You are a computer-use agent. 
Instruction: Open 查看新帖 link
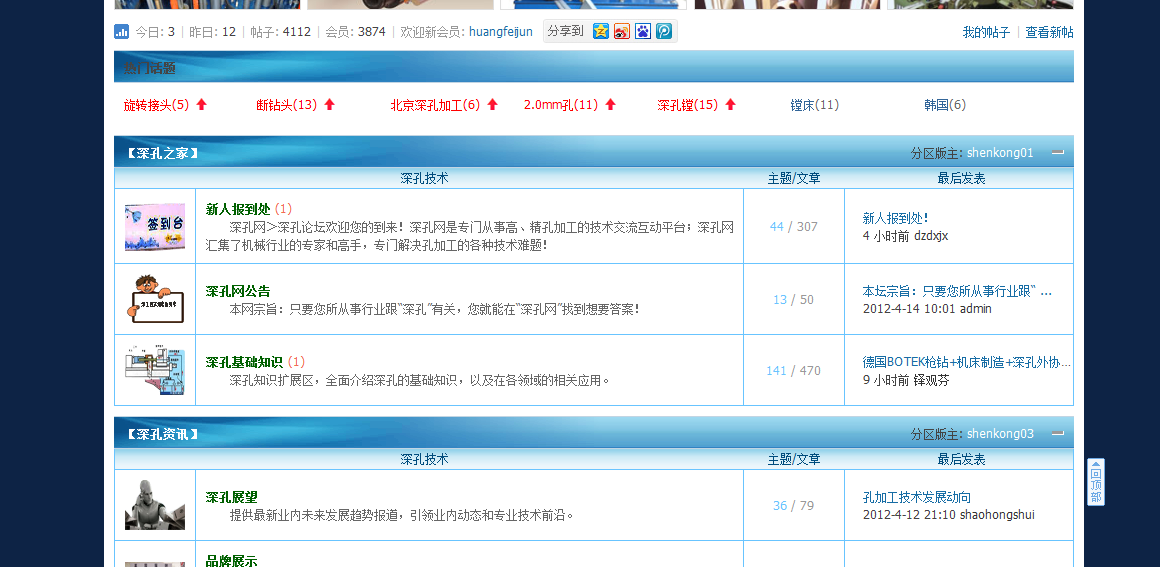[1049, 33]
